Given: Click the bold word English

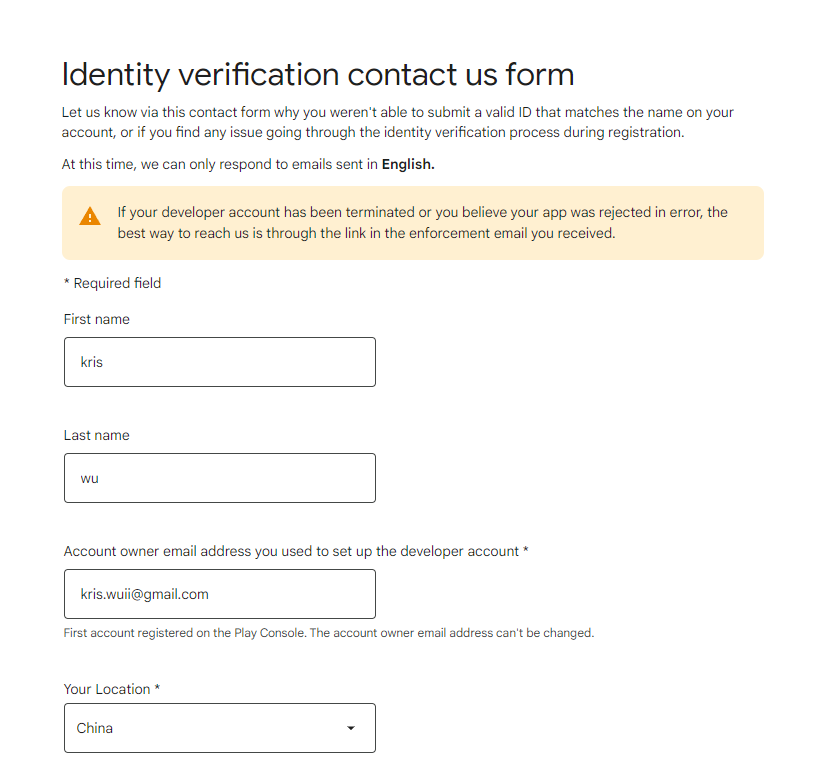Looking at the screenshot, I should (408, 164).
